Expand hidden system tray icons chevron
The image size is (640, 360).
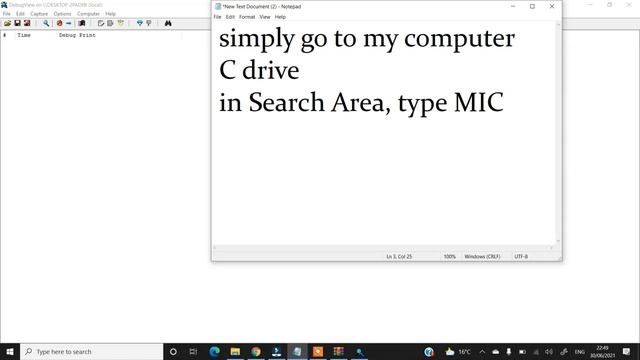coord(482,351)
